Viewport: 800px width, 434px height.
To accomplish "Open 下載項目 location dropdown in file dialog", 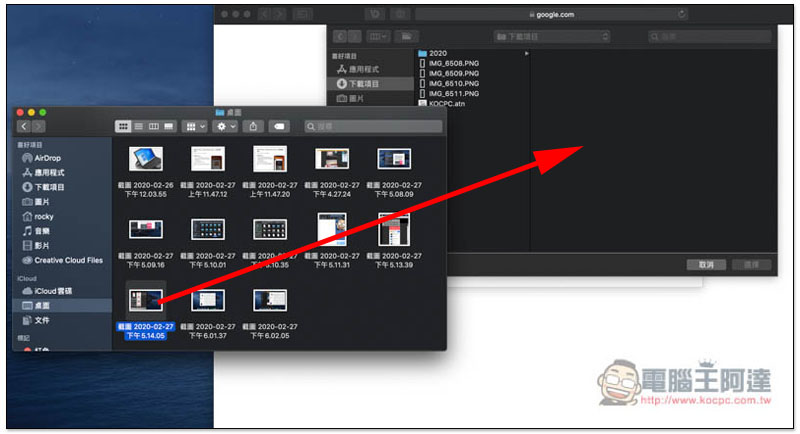I will [552, 37].
